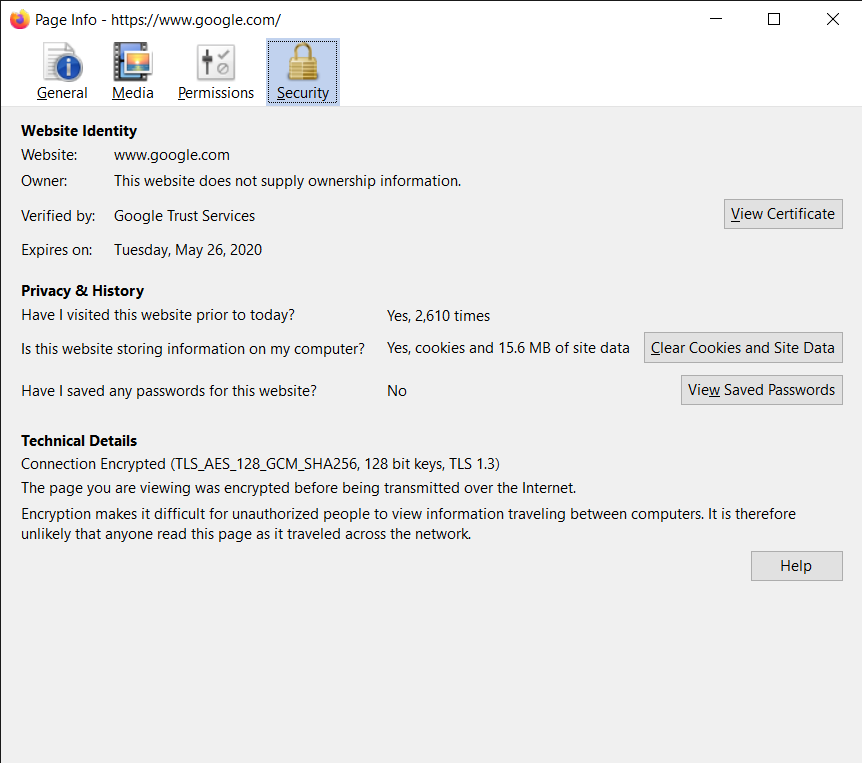The width and height of the screenshot is (862, 763).
Task: Click the expiry date Tuesday, May 26, 2020
Action: pyautogui.click(x=187, y=250)
